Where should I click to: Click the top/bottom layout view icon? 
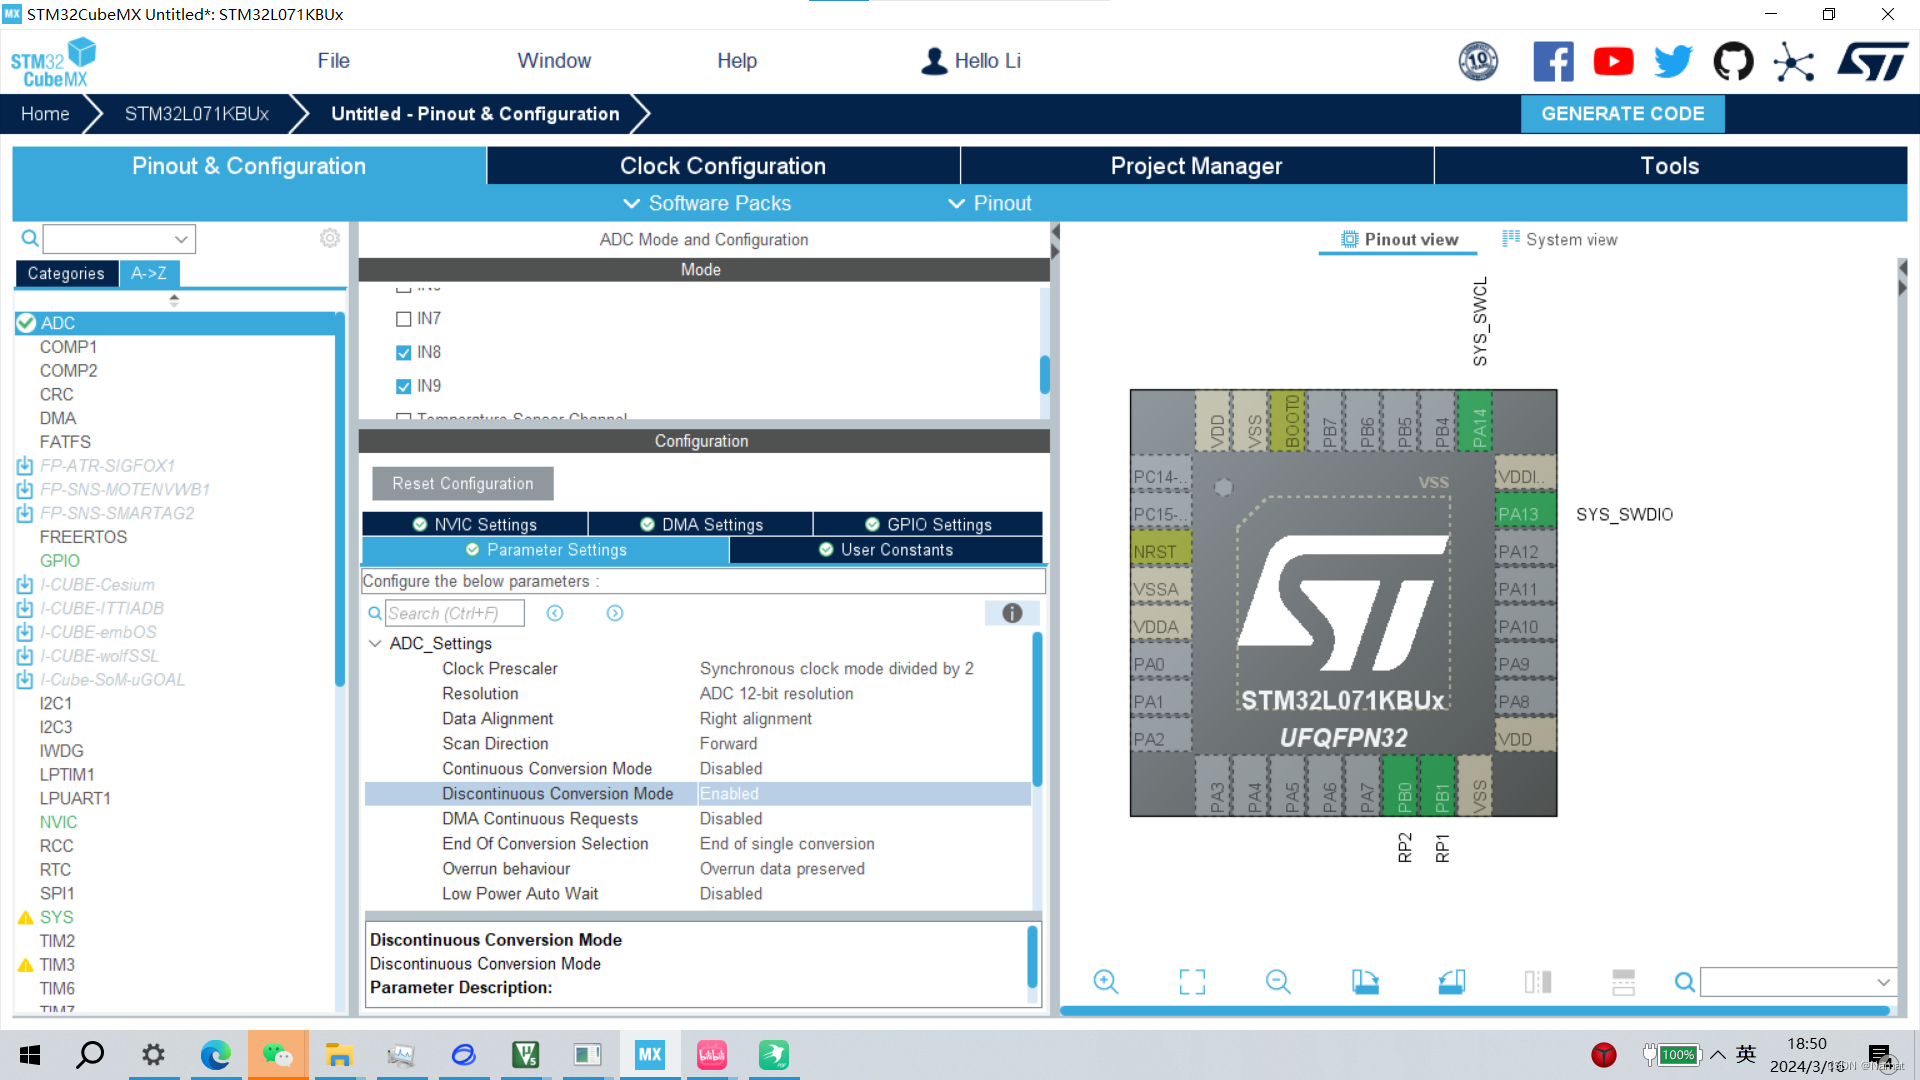tap(1624, 982)
